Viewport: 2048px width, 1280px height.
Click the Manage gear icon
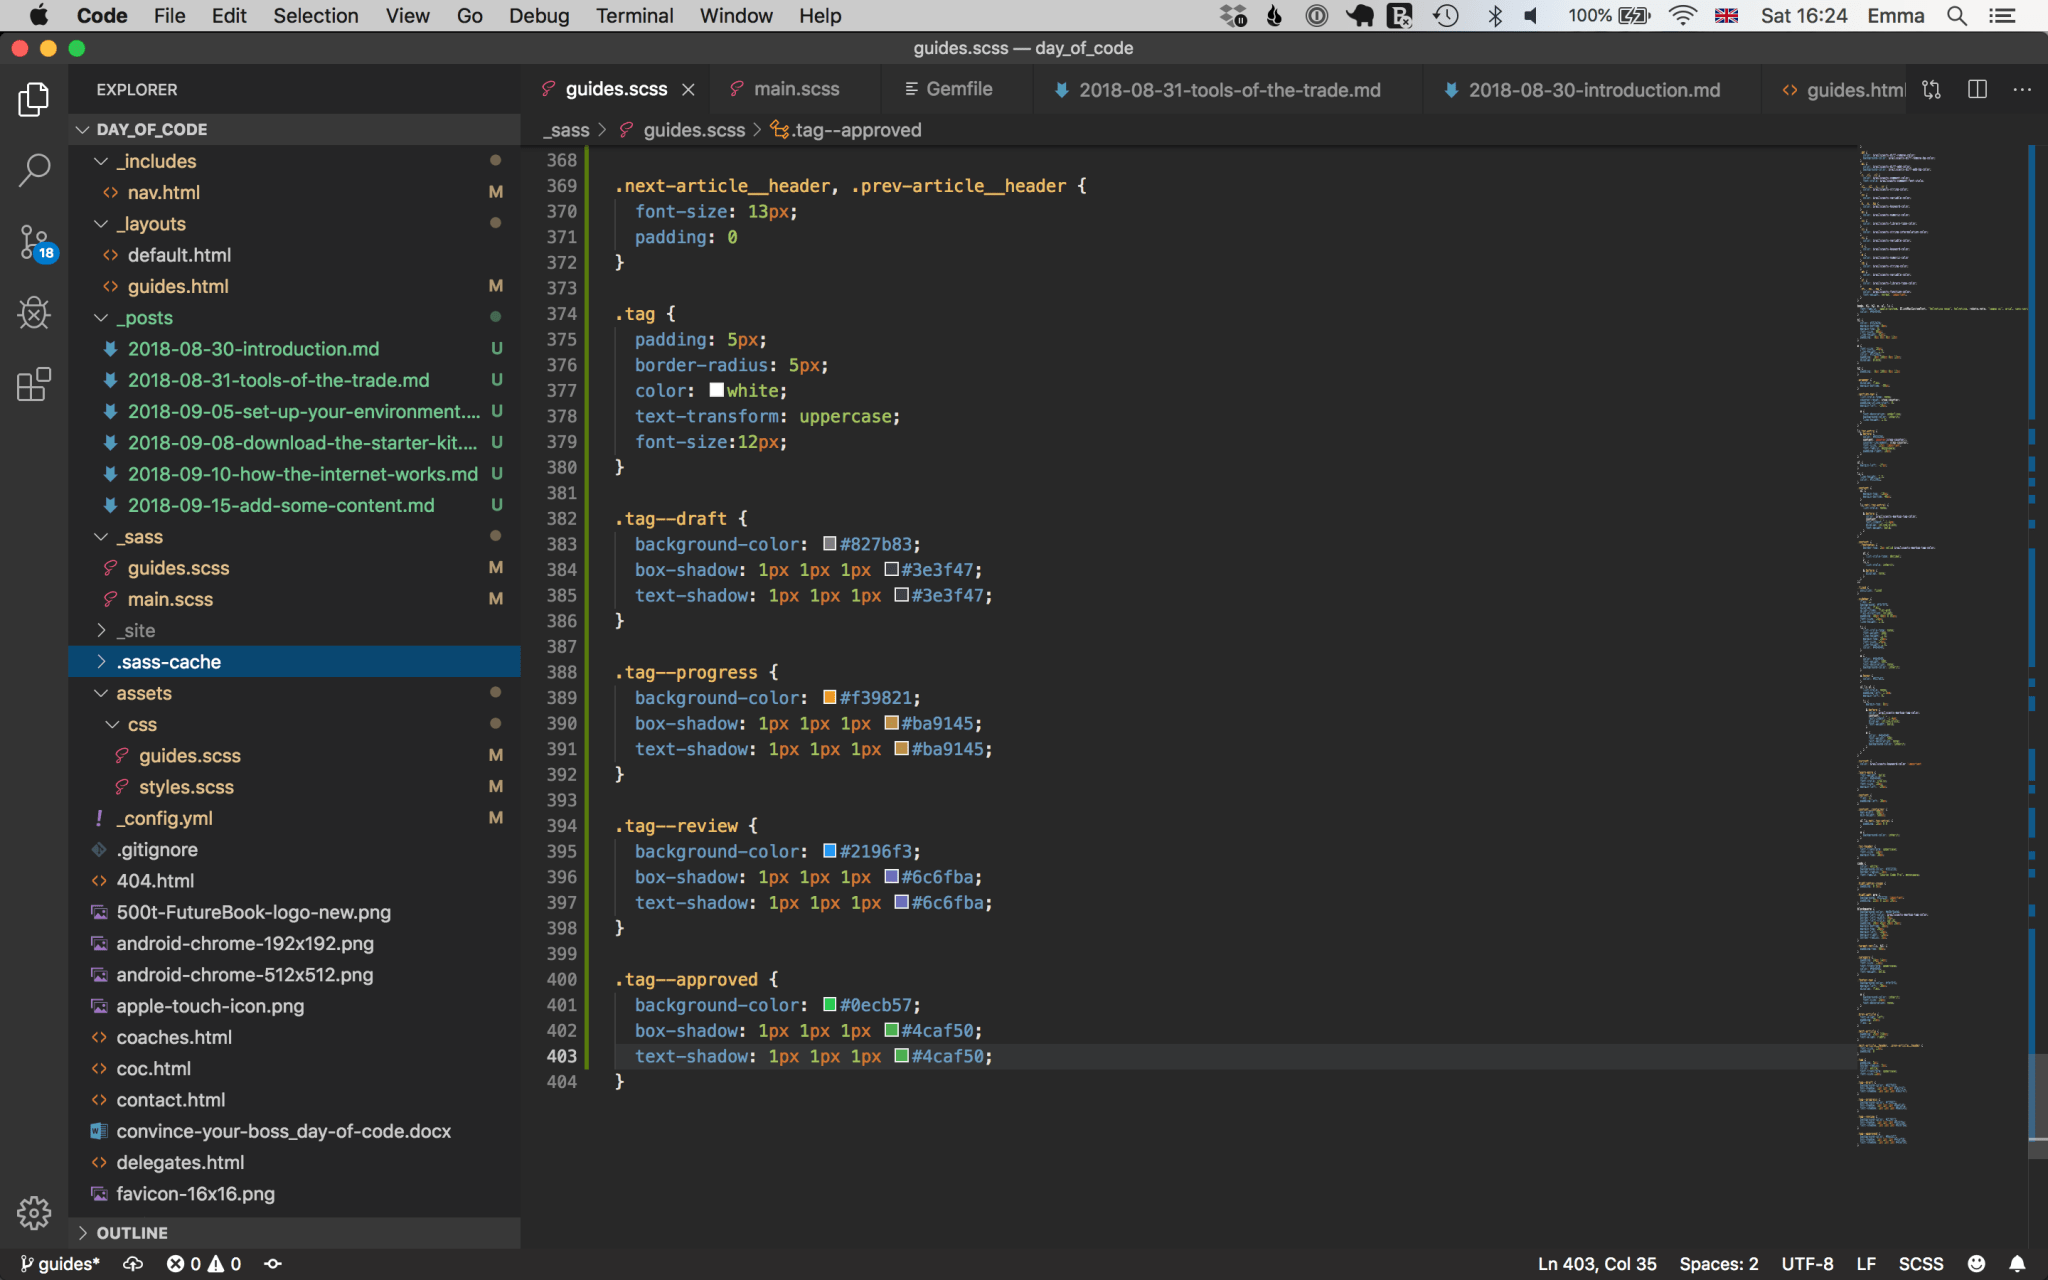click(34, 1212)
